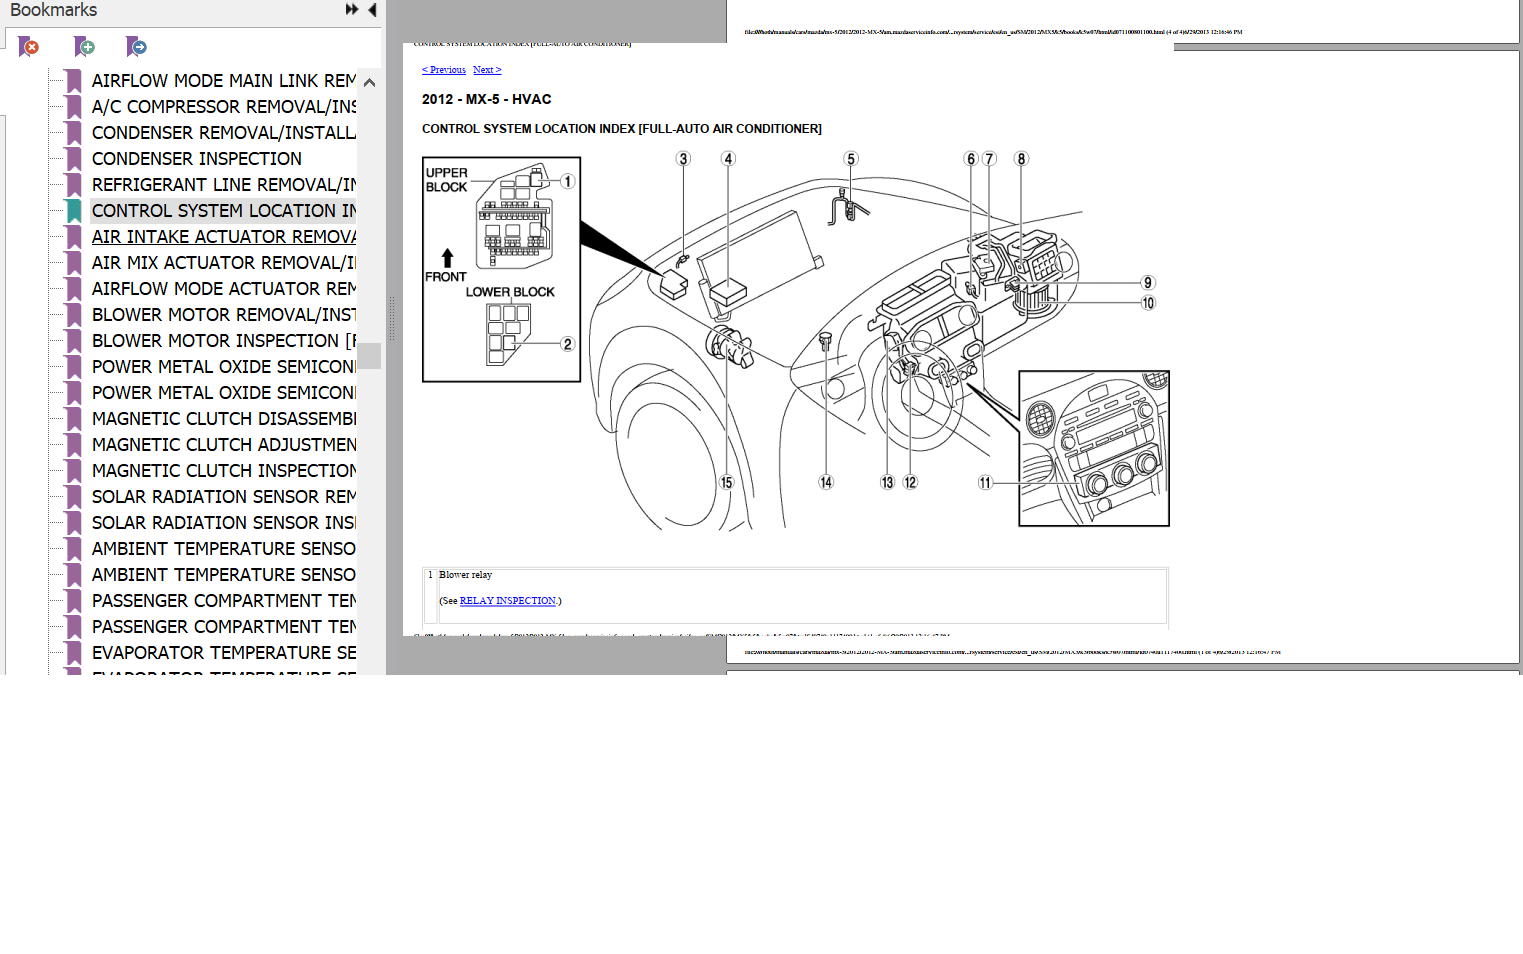Open the A/C COMPRESSOR REMOVAL bookmark
Viewport: 1523px width, 954px height.
click(224, 107)
